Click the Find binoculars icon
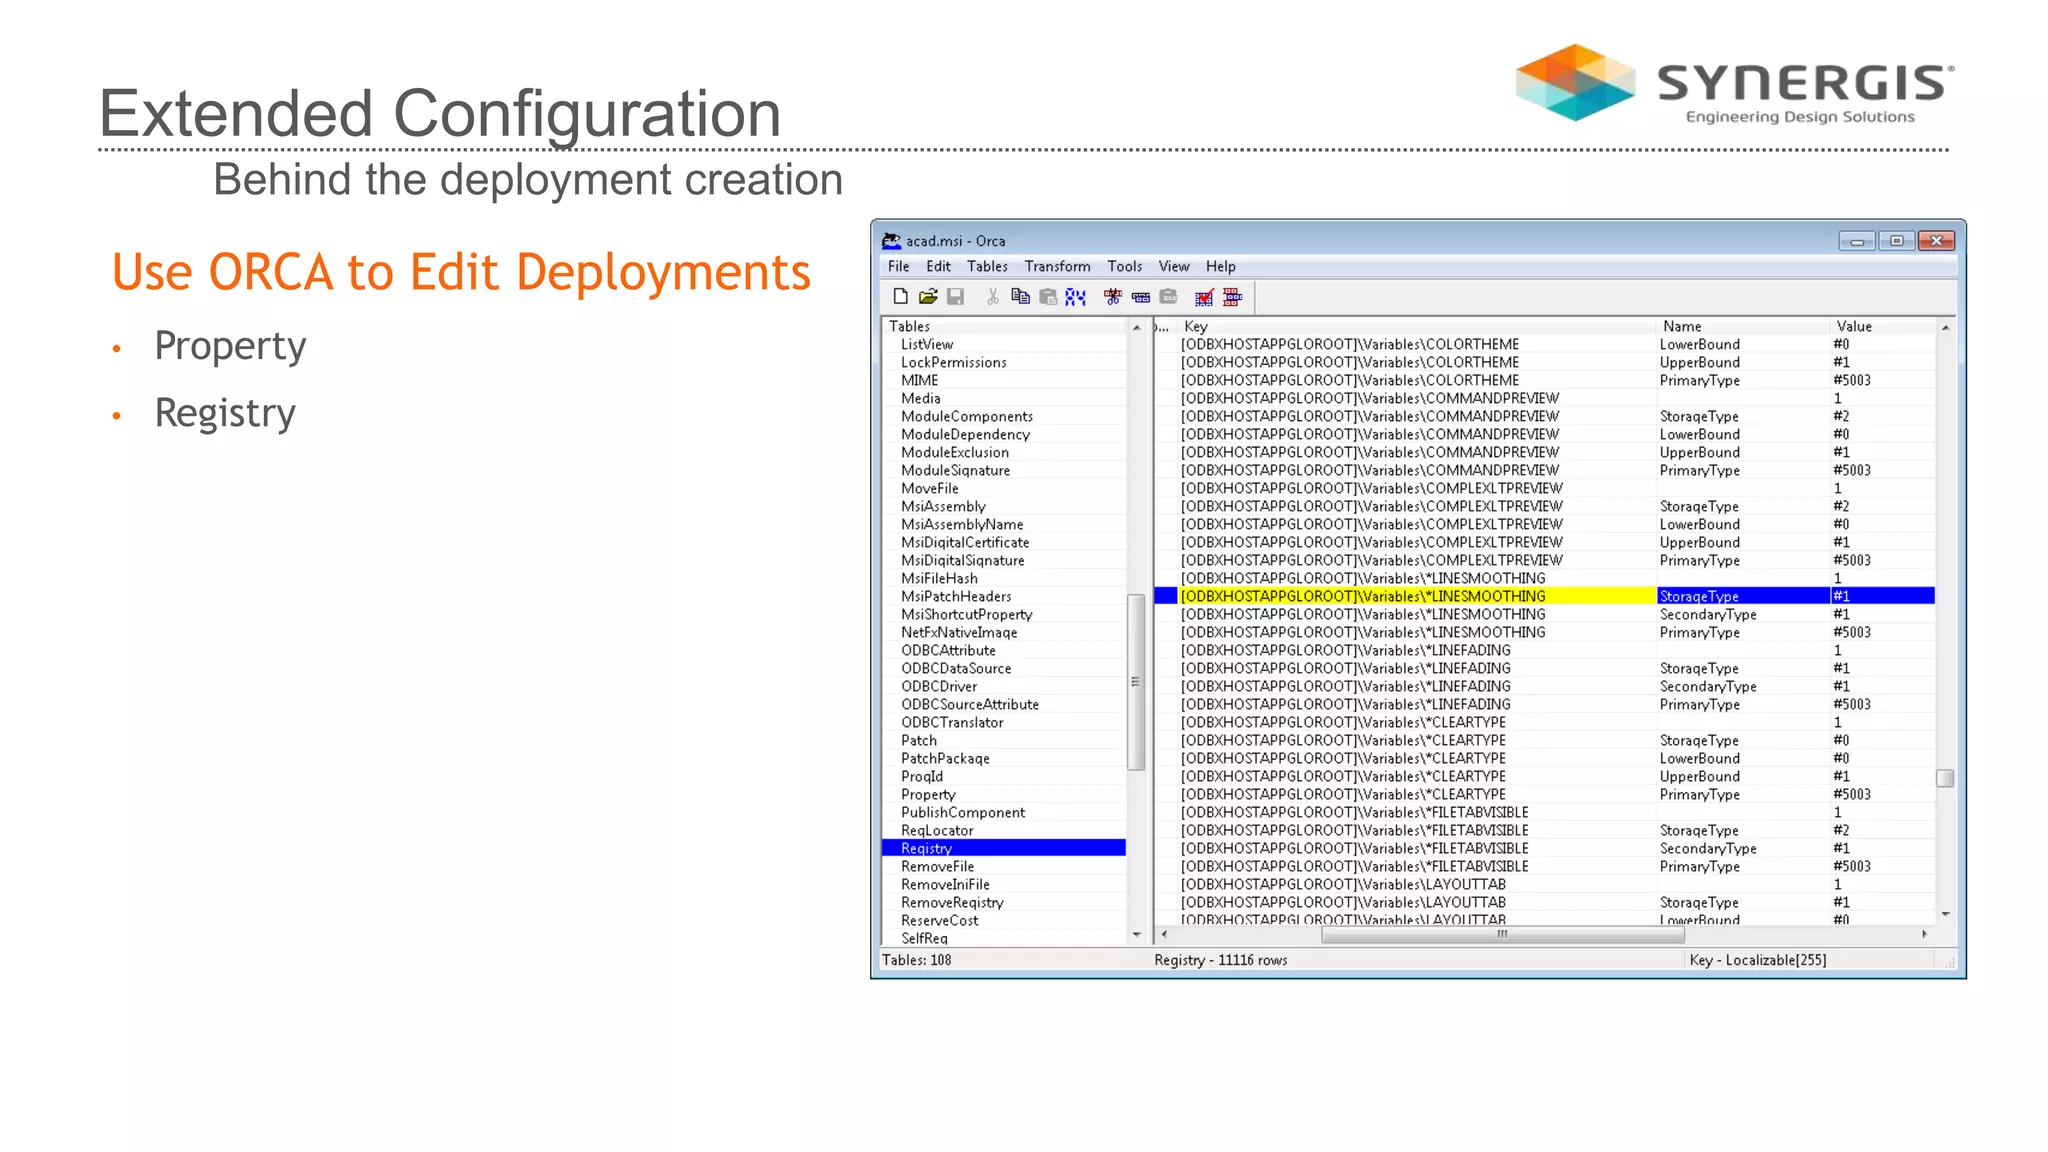This screenshot has height=1152, width=2048. pos(1076,297)
